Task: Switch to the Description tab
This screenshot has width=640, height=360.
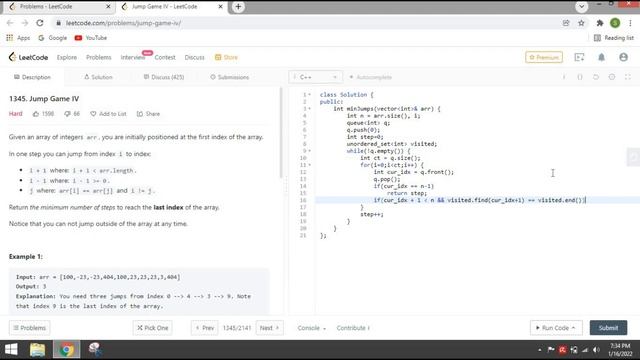Action: point(32,77)
